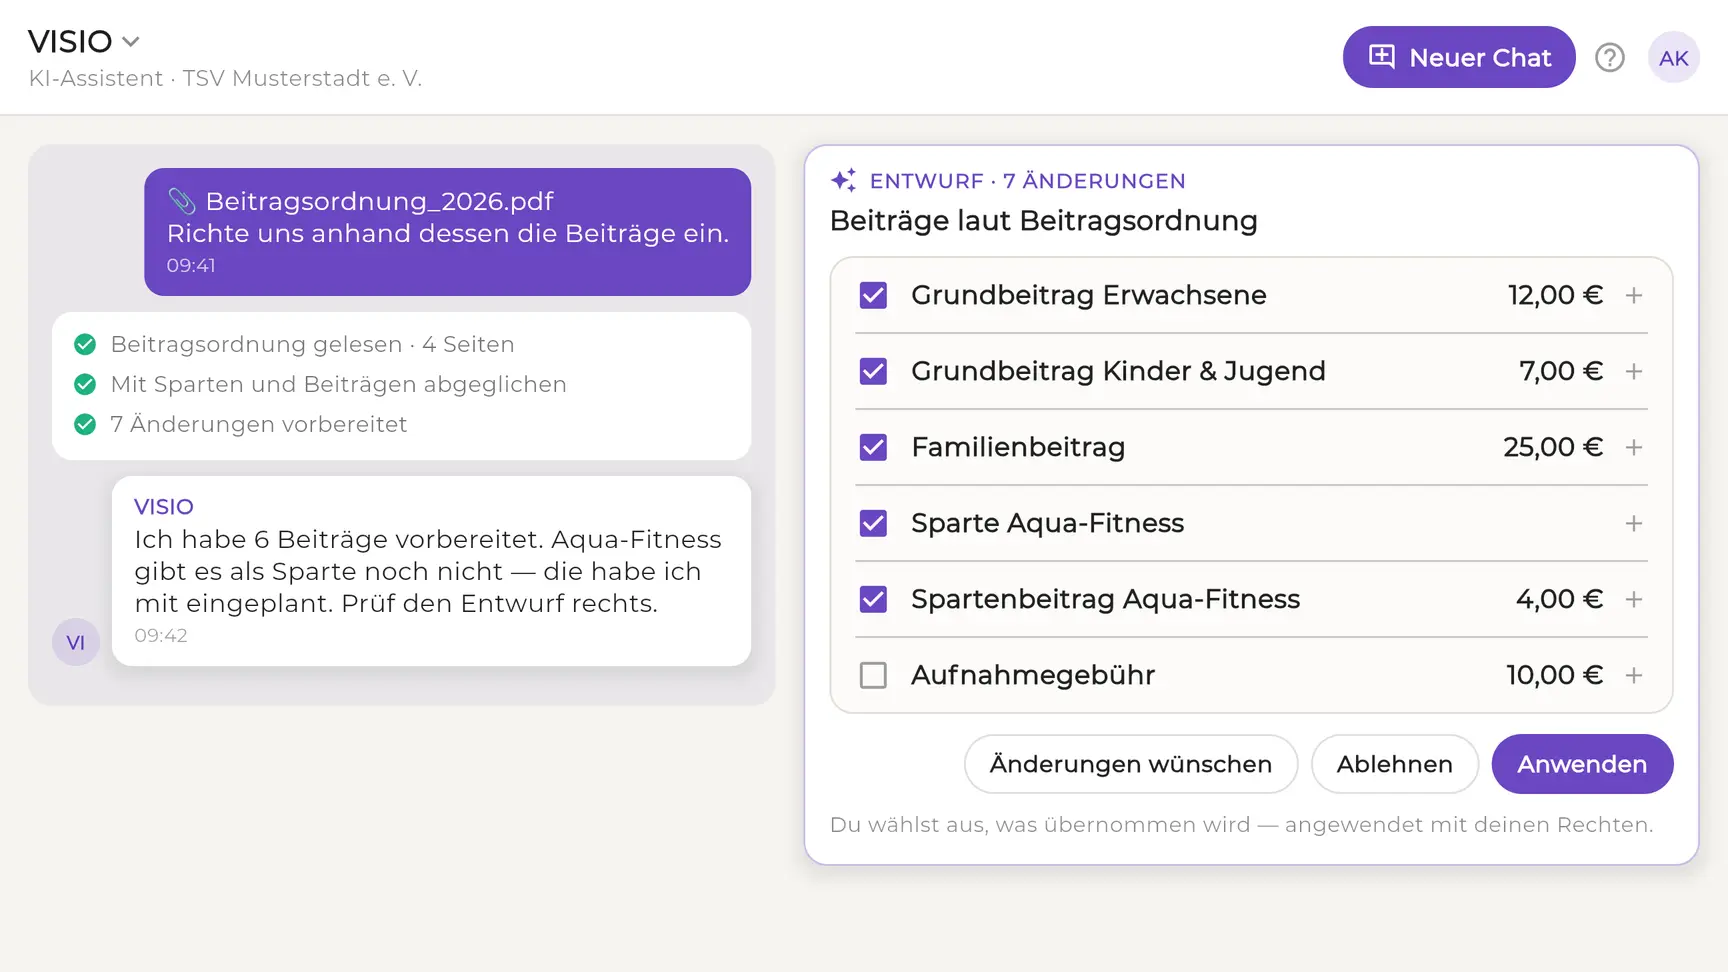Click the sparkle draft icon
The height and width of the screenshot is (972, 1728).
click(x=844, y=180)
